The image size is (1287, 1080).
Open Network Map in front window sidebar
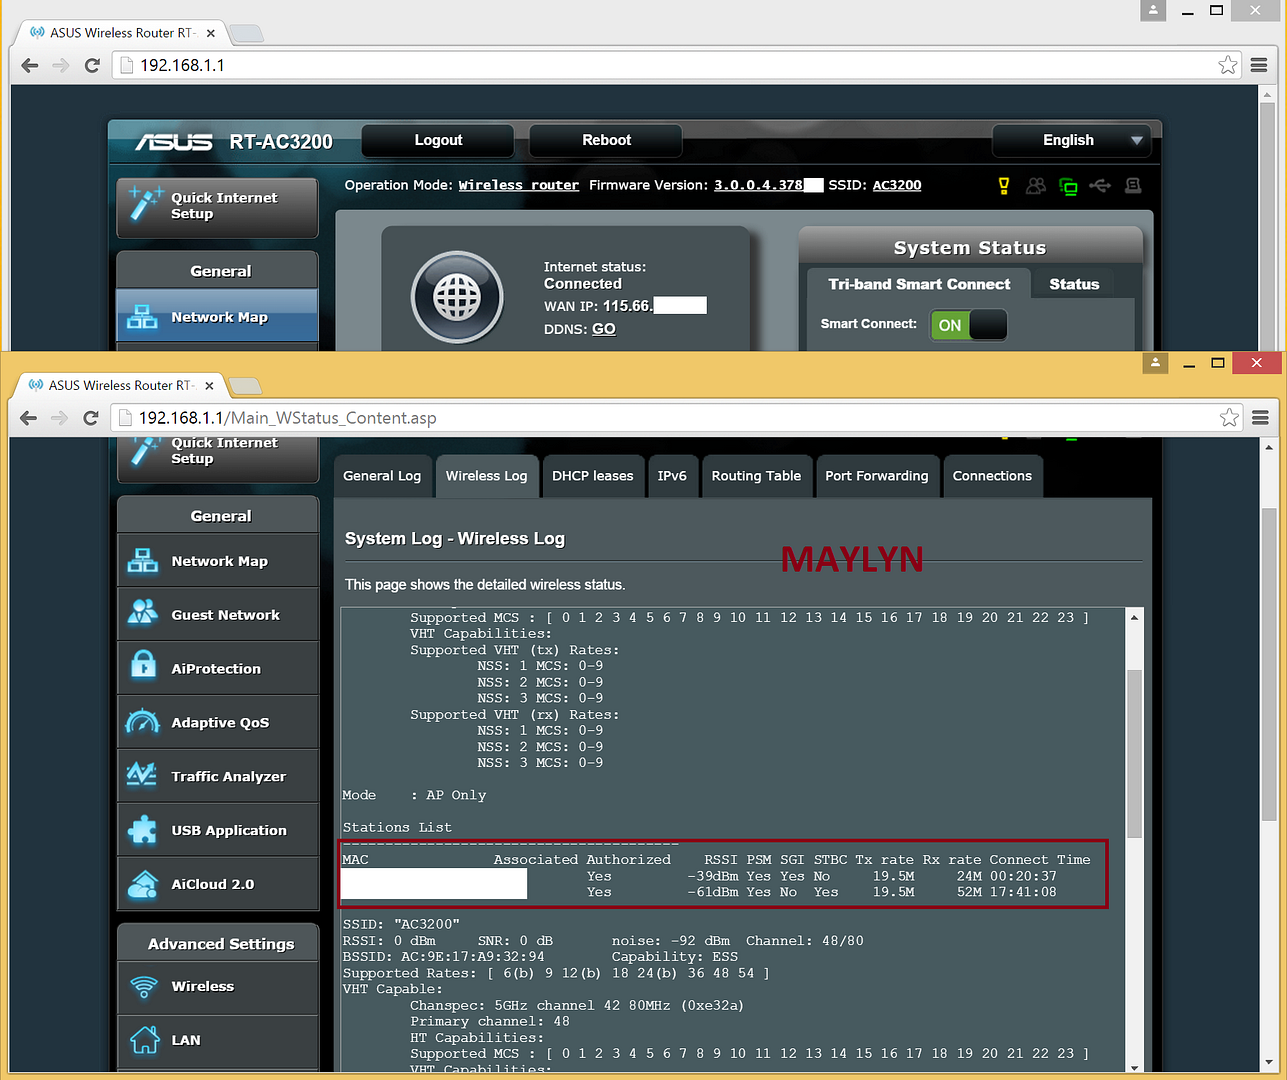coord(218,561)
